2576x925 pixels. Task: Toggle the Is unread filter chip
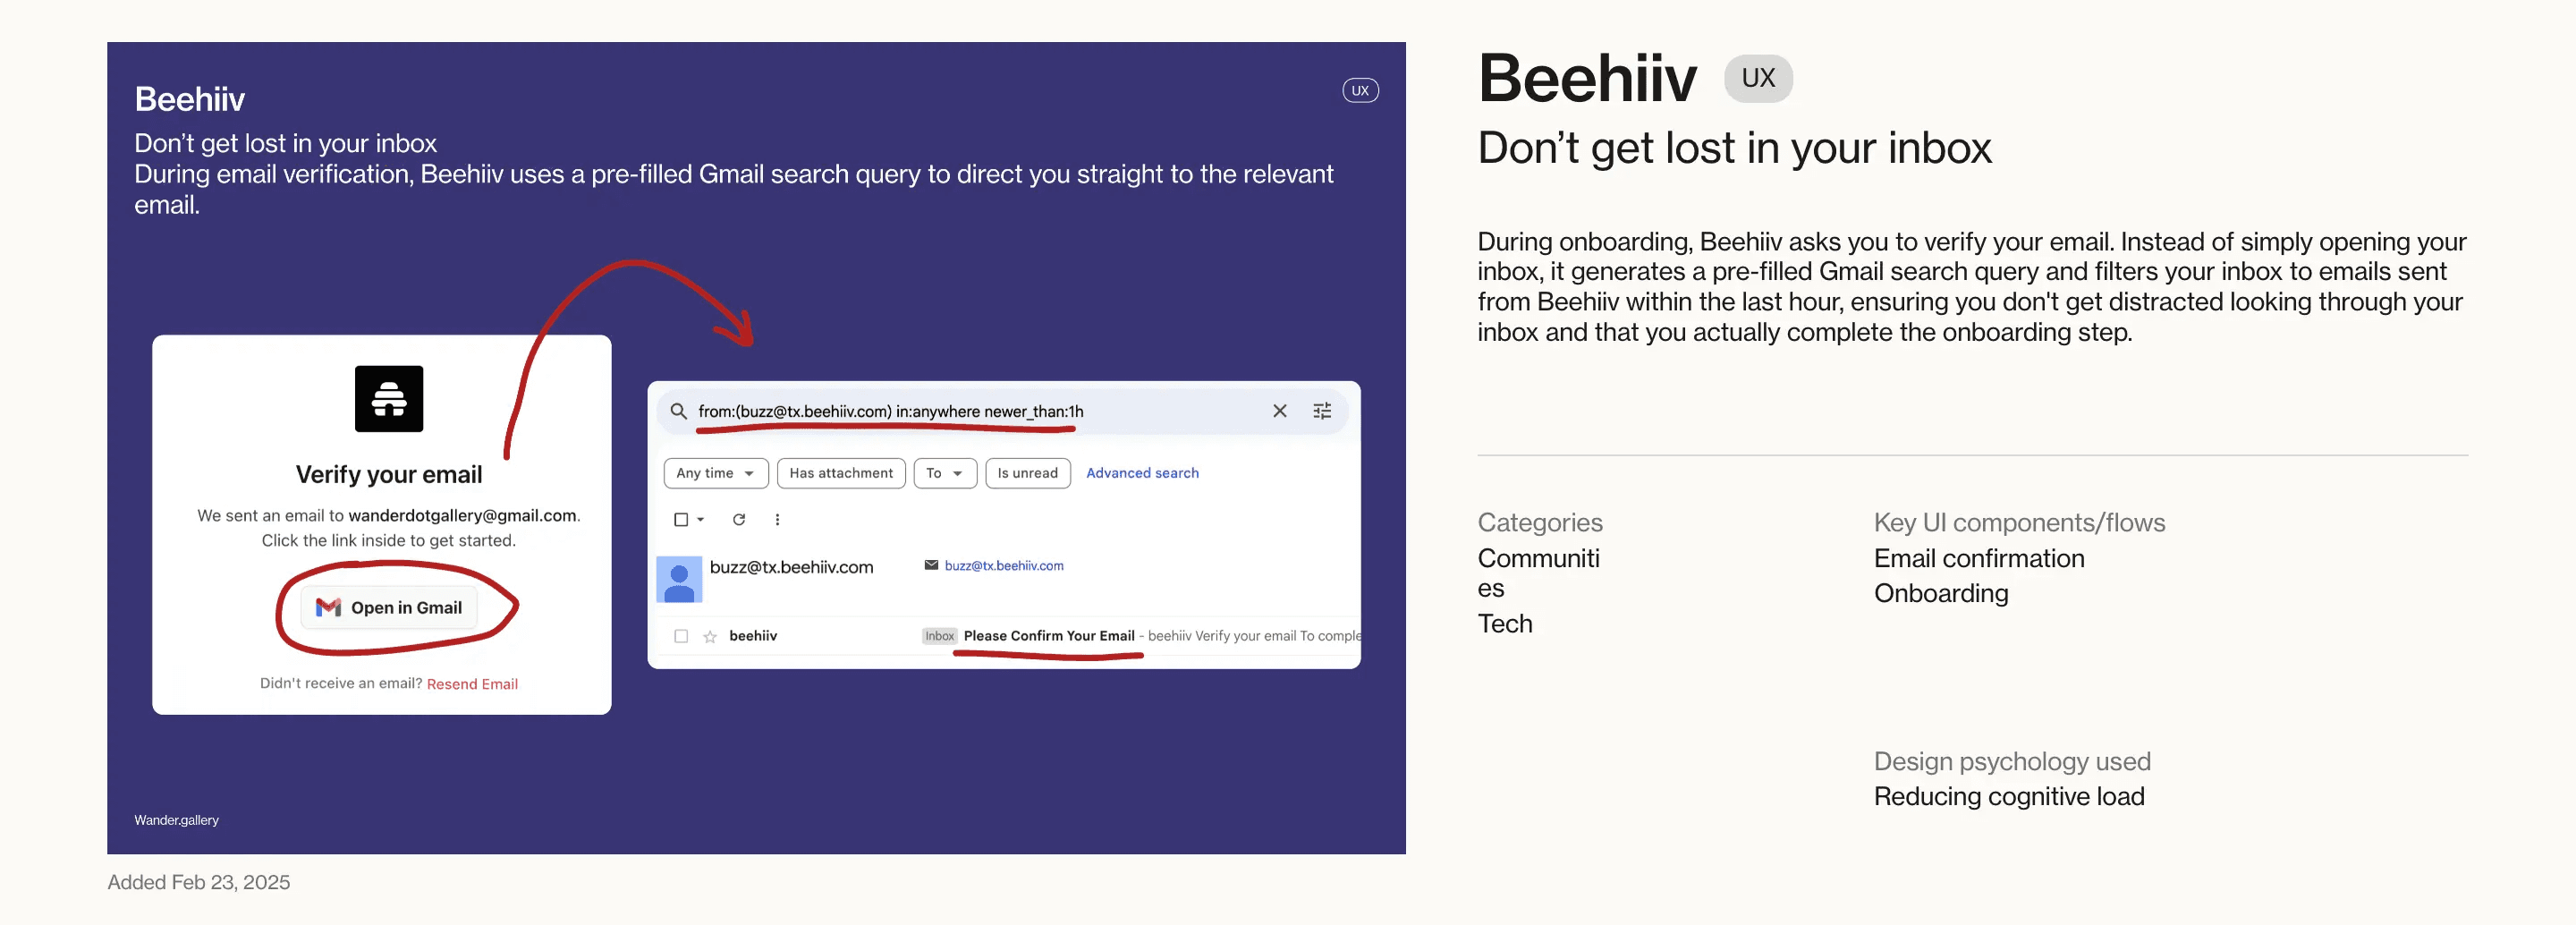[x=1027, y=473]
